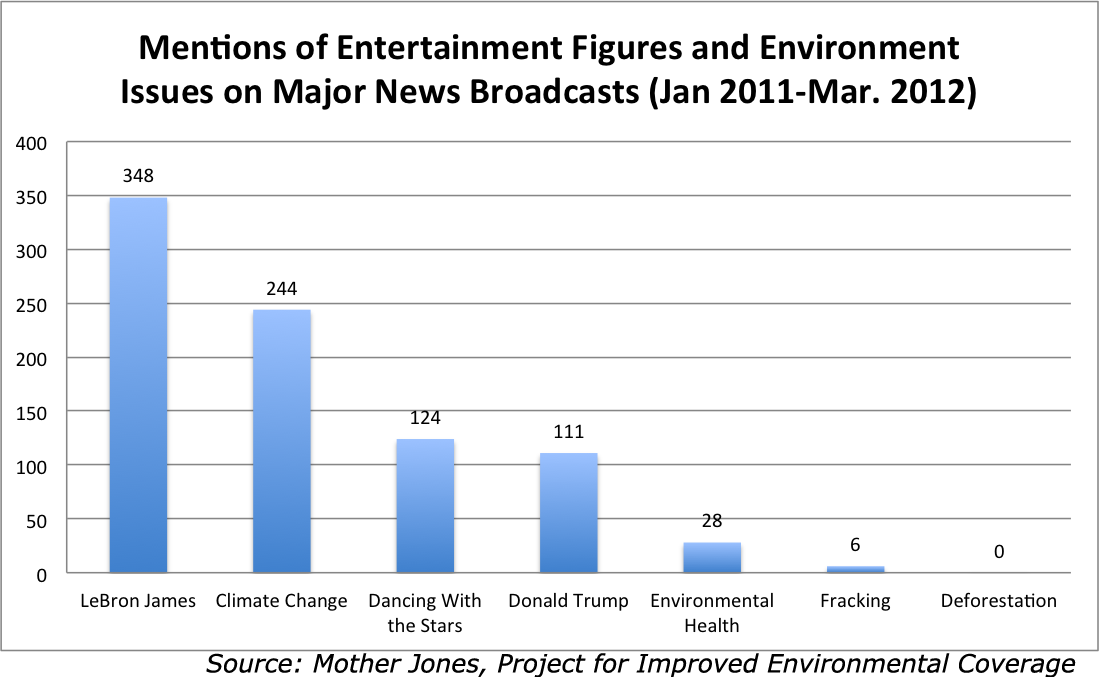This screenshot has width=1099, height=677.
Task: Click the black redacted bar below the chart
Action: pos(640,663)
